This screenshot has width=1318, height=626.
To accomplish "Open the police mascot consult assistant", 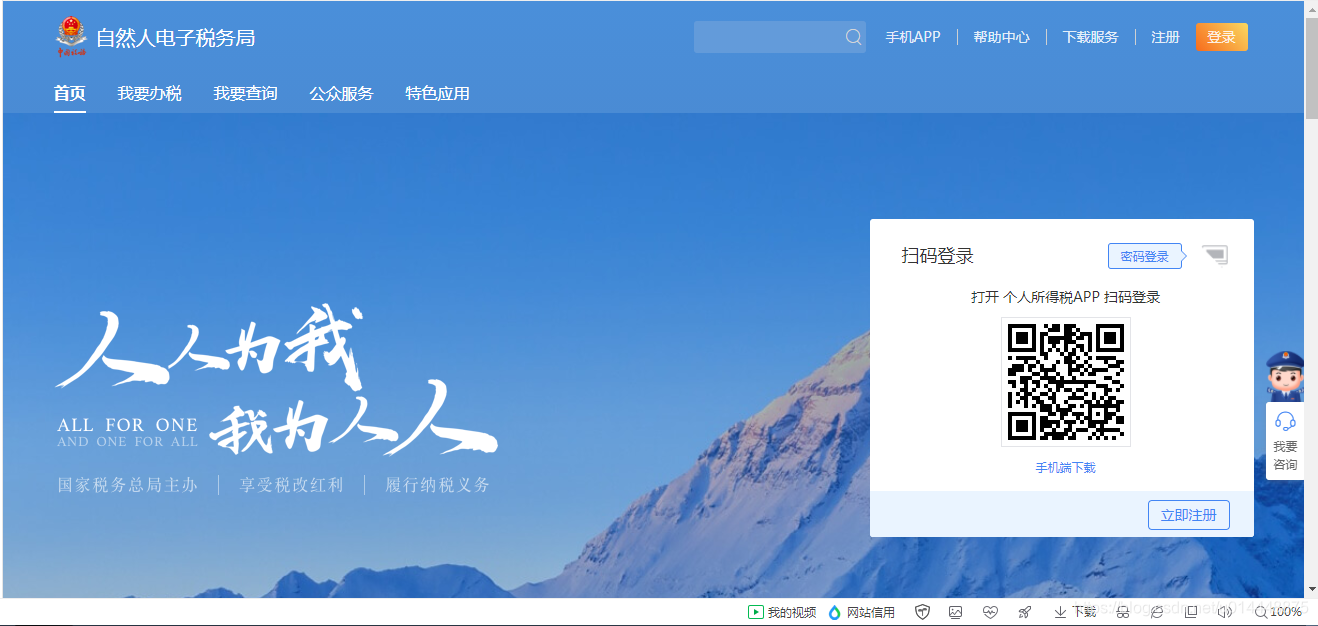I will tap(1284, 375).
